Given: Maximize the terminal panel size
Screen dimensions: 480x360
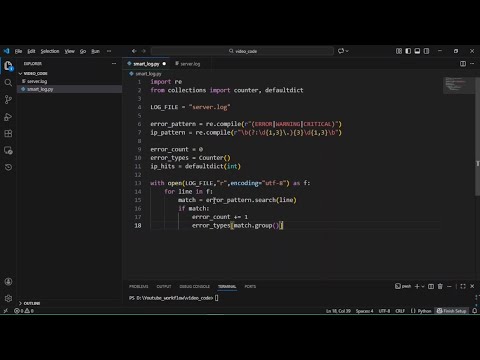Looking at the screenshot, I should [463, 286].
